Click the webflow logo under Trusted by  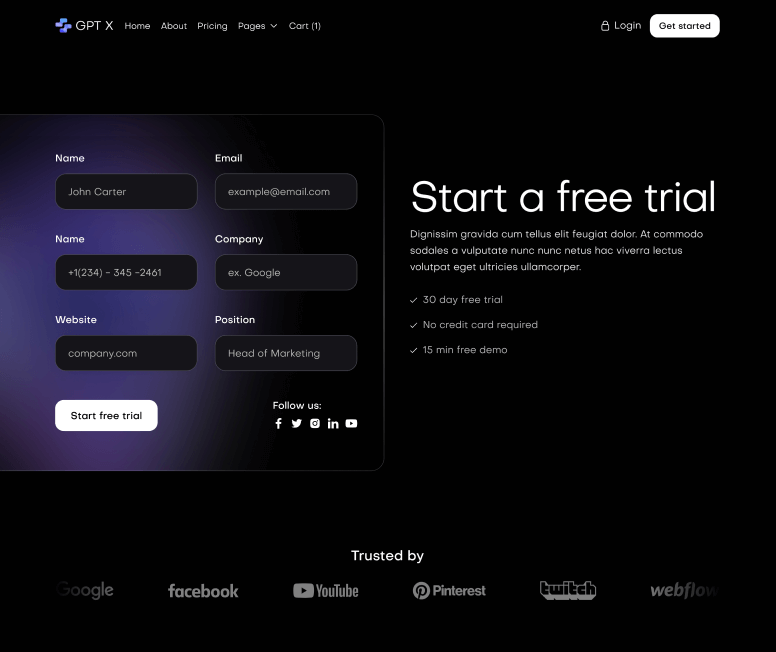click(x=684, y=590)
